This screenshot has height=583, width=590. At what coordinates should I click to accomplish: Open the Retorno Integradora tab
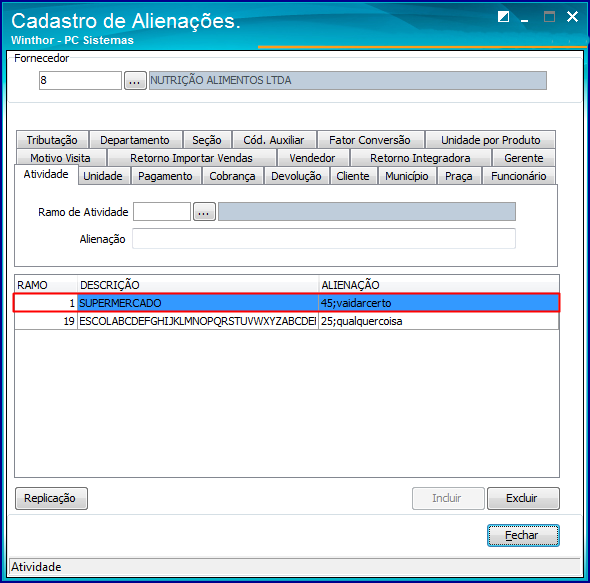coord(420,158)
